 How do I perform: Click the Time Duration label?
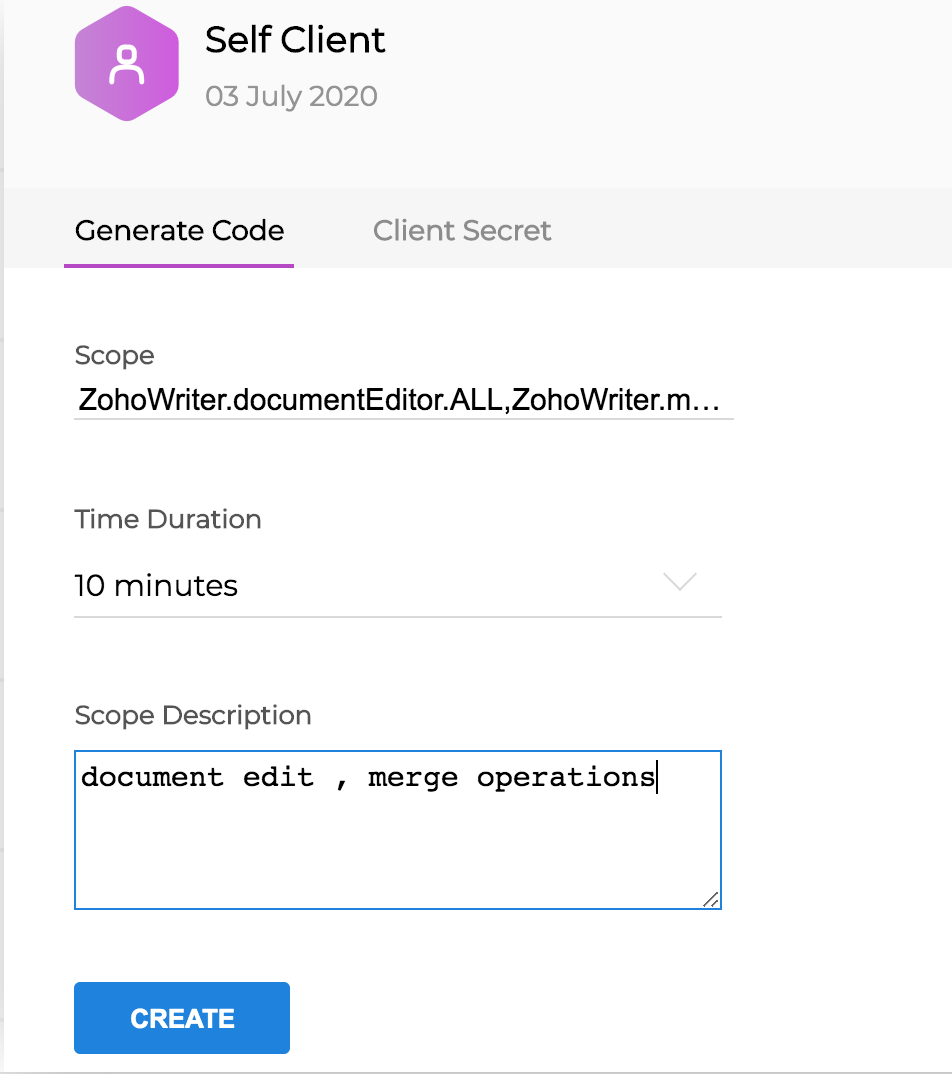click(x=168, y=519)
